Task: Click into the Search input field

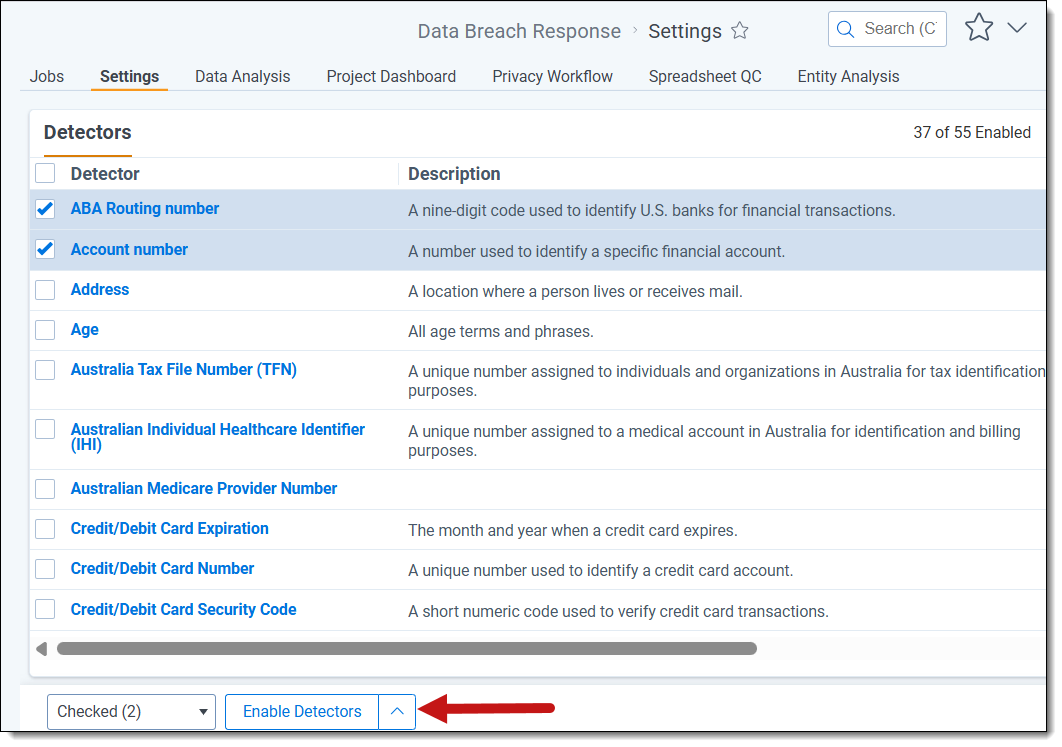Action: (x=899, y=29)
